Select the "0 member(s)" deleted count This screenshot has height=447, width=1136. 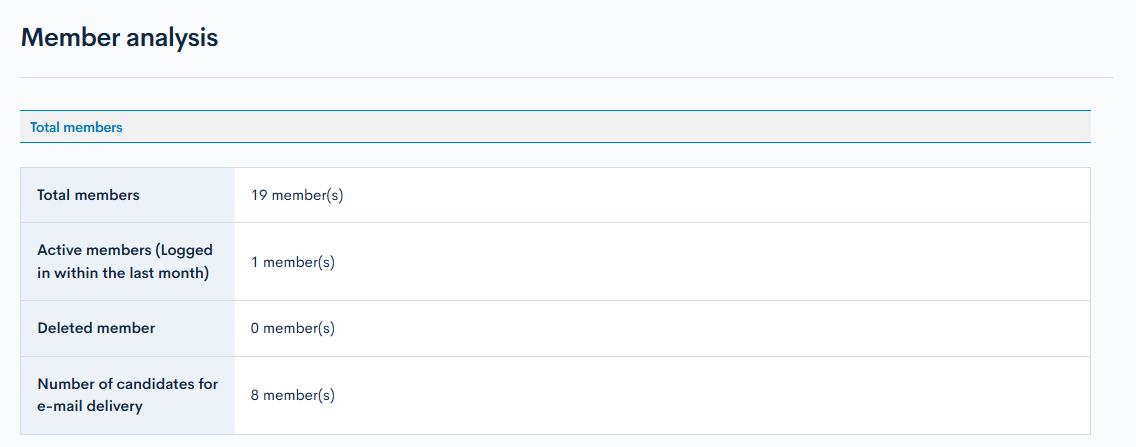click(x=293, y=328)
